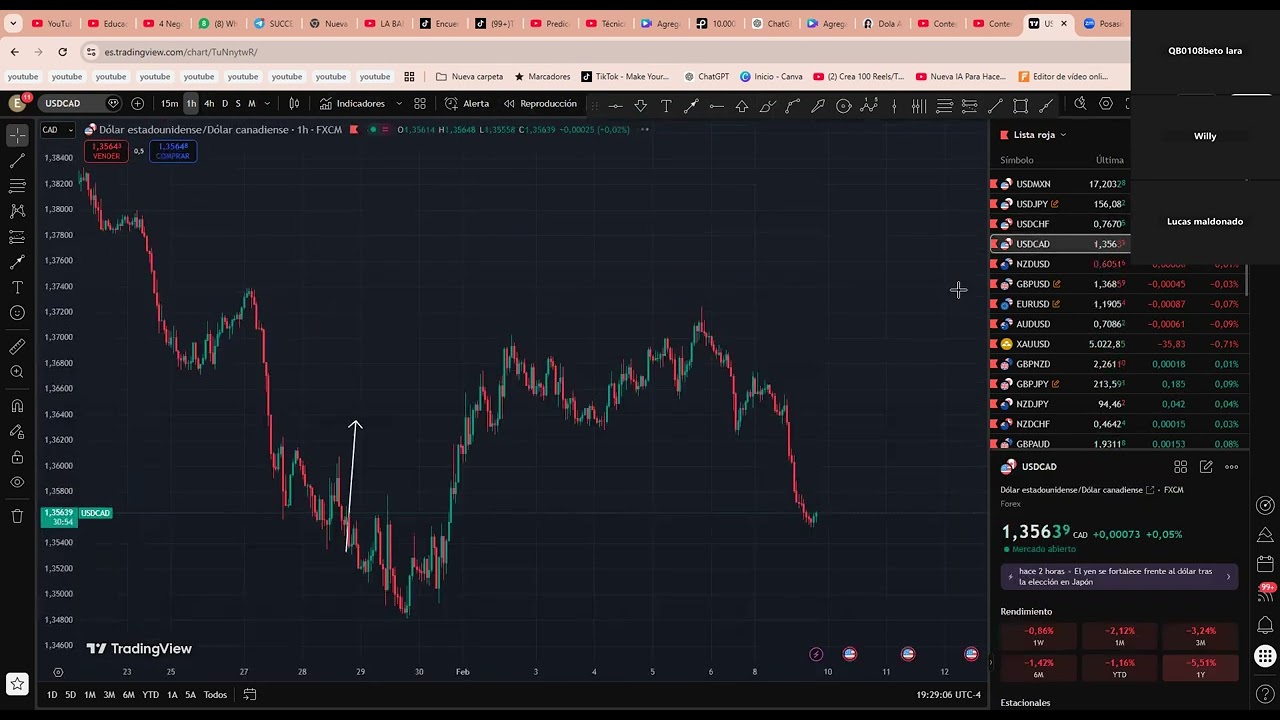Image resolution: width=1280 pixels, height=720 pixels.
Task: Open the details panel edit note icon
Action: pos(1206,467)
